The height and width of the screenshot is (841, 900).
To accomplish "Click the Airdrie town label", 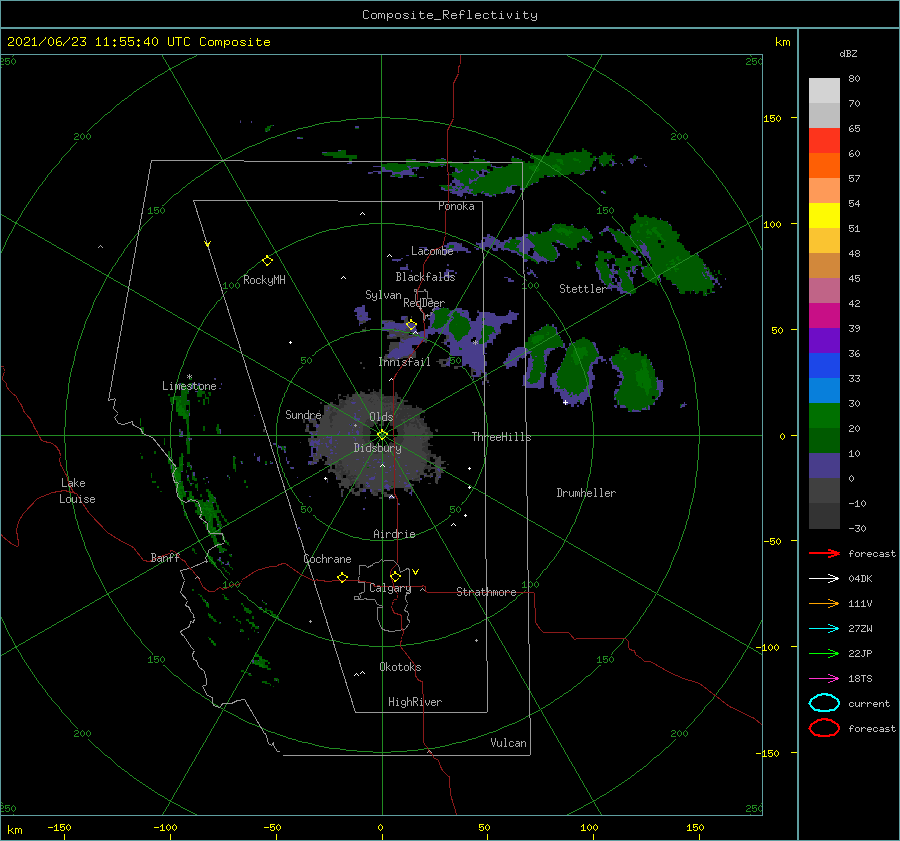I will [x=394, y=534].
